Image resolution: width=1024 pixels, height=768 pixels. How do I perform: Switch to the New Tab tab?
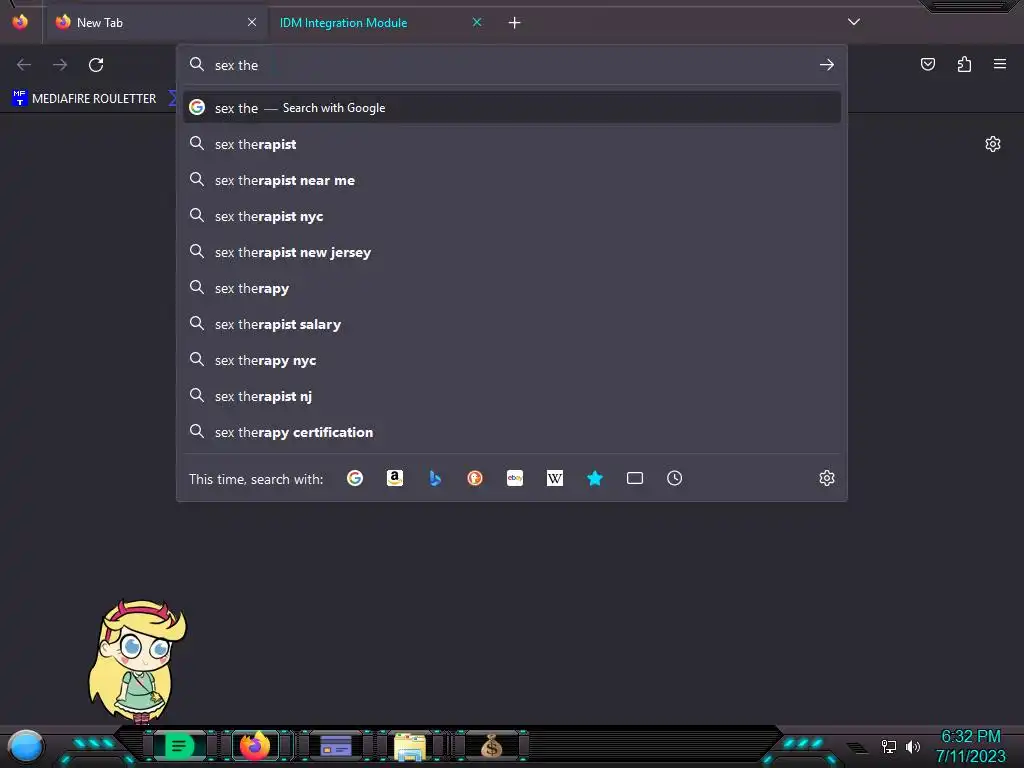[x=157, y=22]
